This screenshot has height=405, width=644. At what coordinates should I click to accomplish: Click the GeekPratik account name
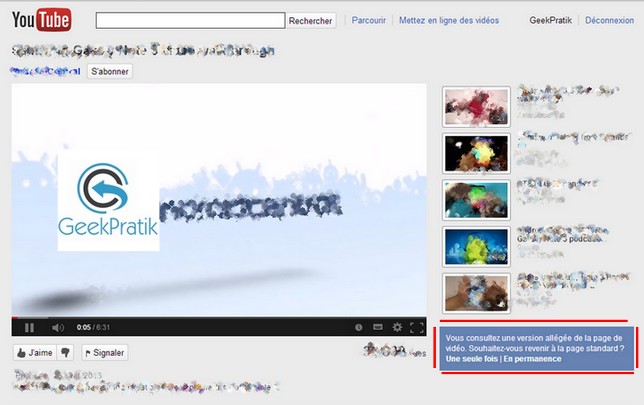point(550,20)
